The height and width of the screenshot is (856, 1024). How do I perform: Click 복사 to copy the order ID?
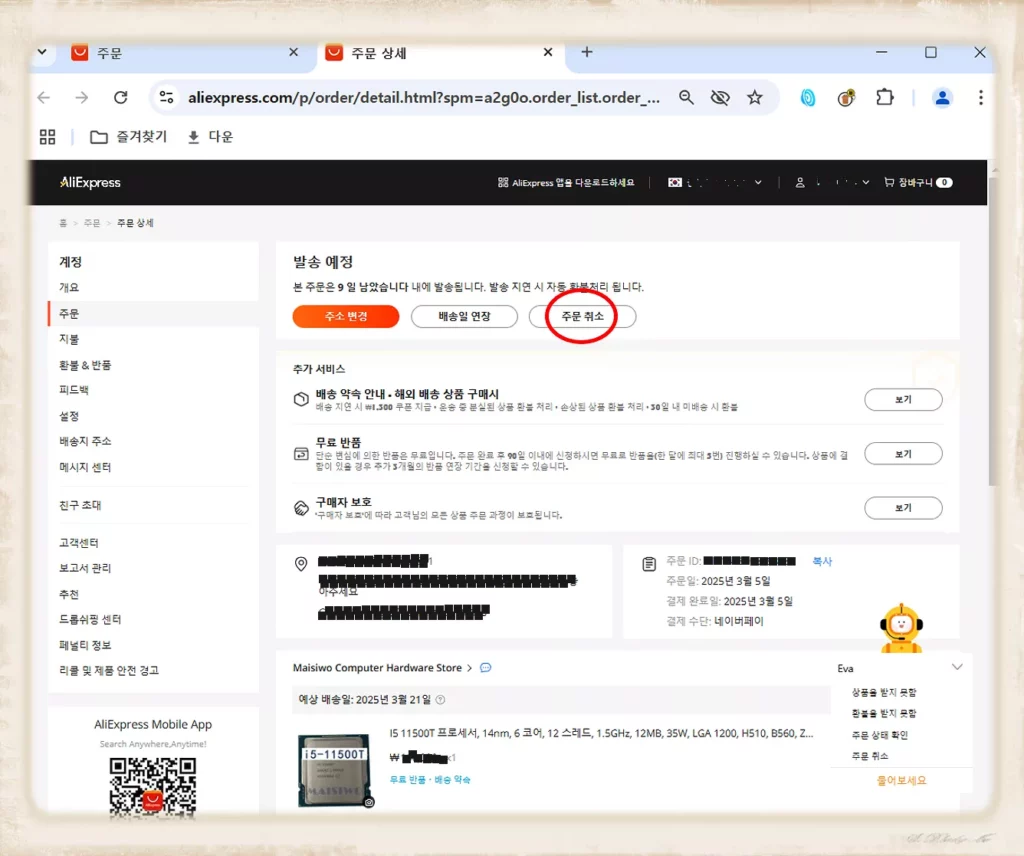point(822,561)
